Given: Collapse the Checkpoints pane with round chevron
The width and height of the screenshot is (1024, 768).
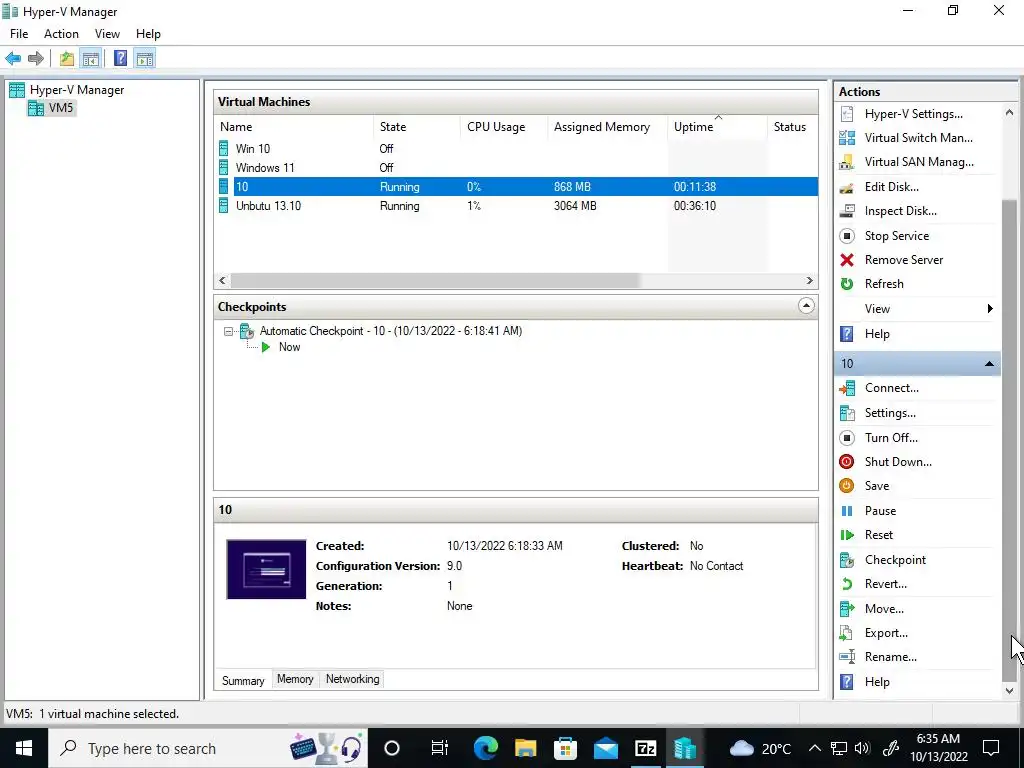Looking at the screenshot, I should (x=806, y=306).
